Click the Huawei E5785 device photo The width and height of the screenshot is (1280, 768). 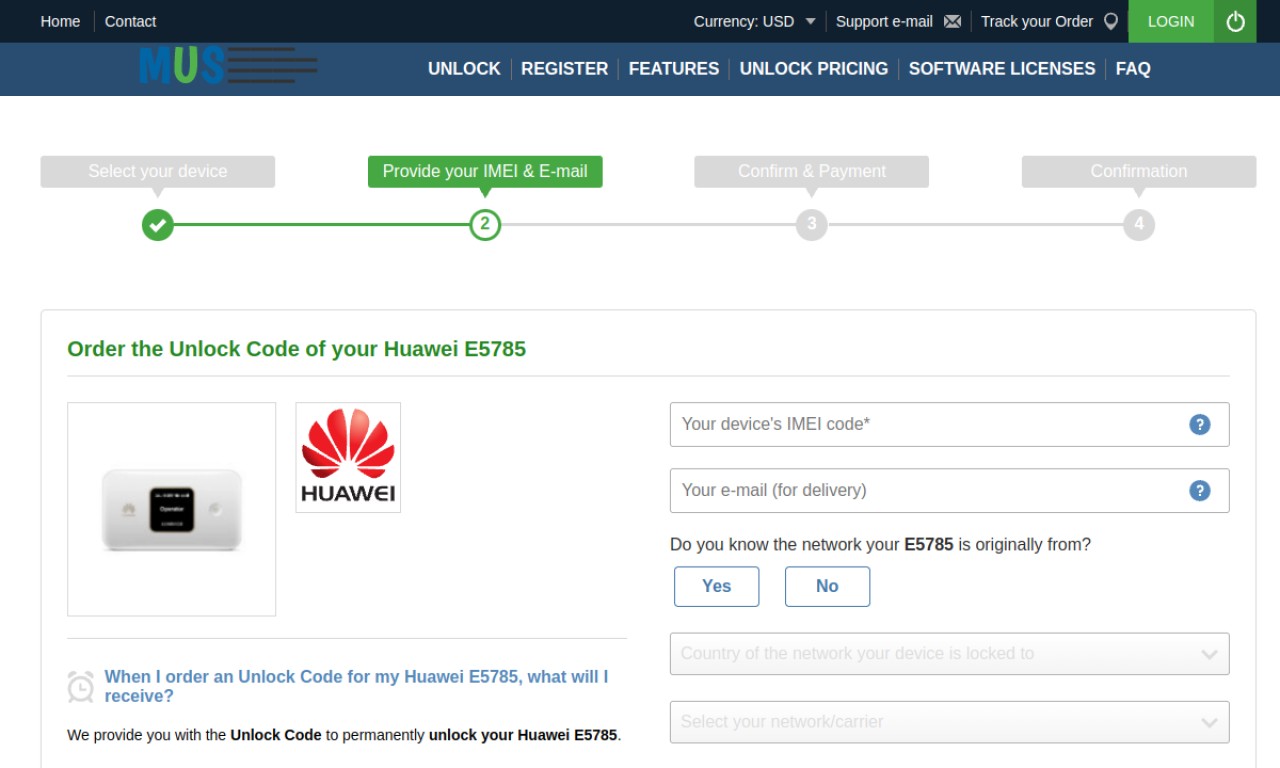point(171,509)
